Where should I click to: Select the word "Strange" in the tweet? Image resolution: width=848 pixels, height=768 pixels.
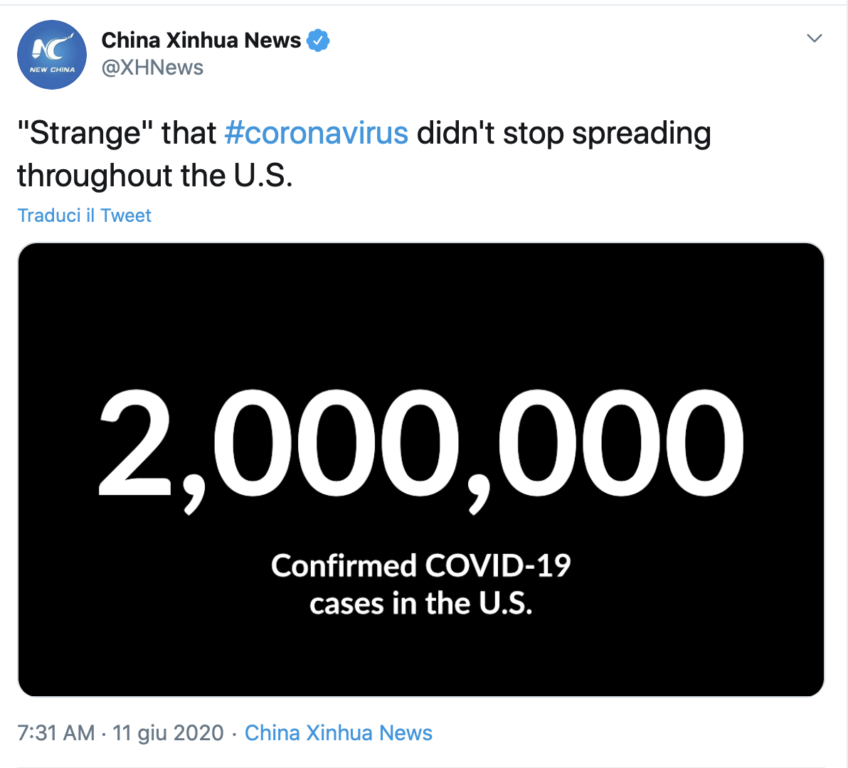point(86,134)
